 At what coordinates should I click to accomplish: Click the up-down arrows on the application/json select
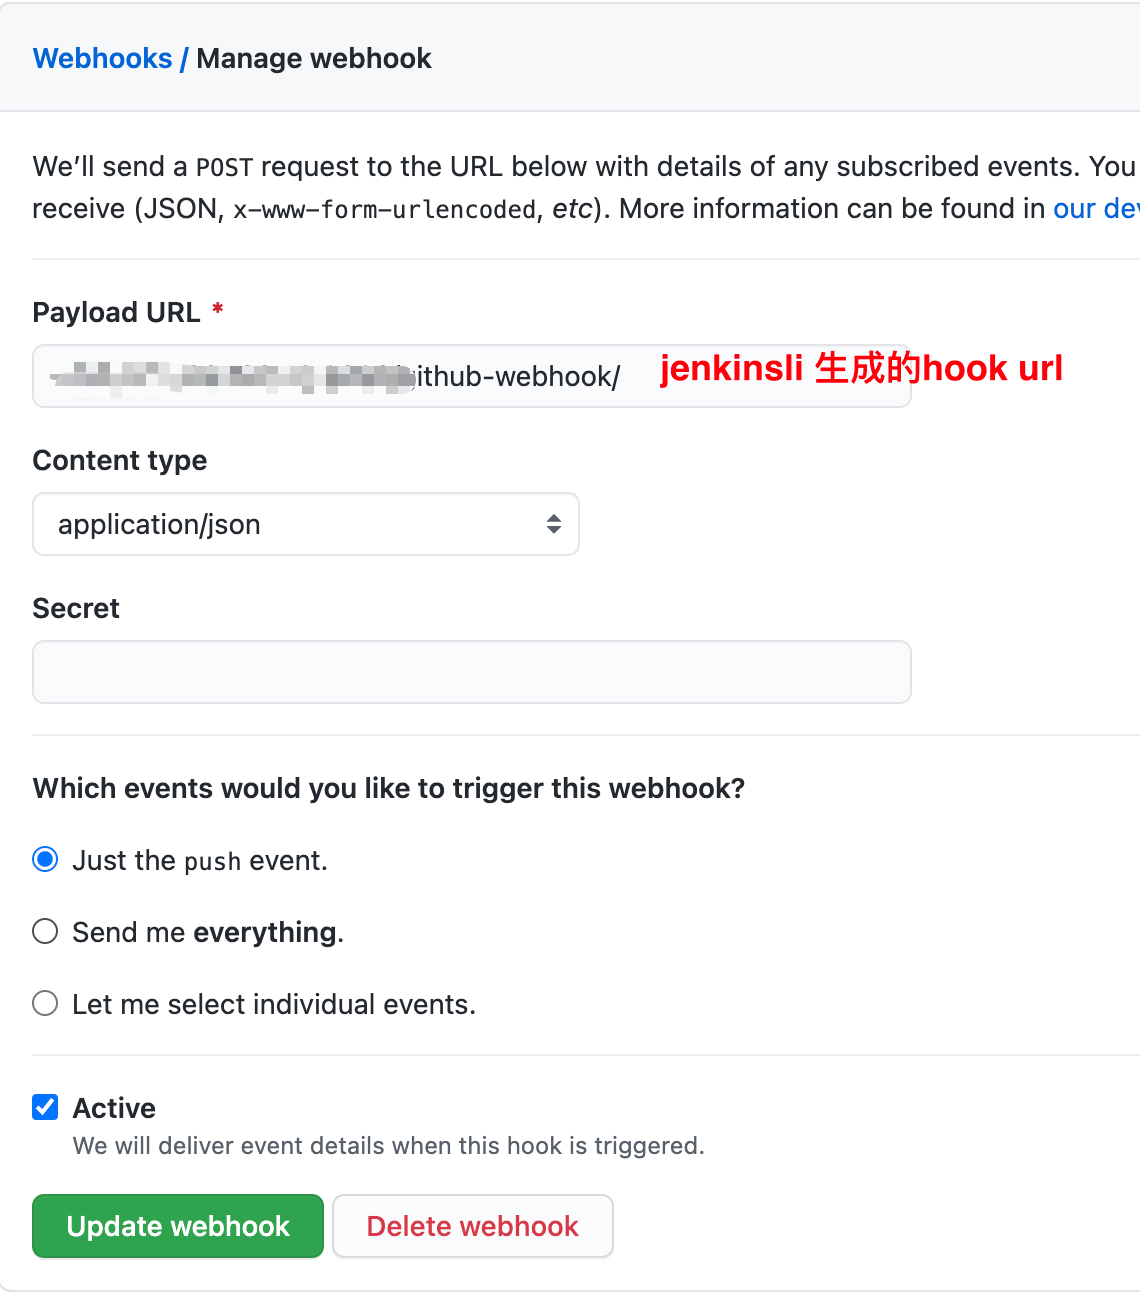pyautogui.click(x=553, y=524)
